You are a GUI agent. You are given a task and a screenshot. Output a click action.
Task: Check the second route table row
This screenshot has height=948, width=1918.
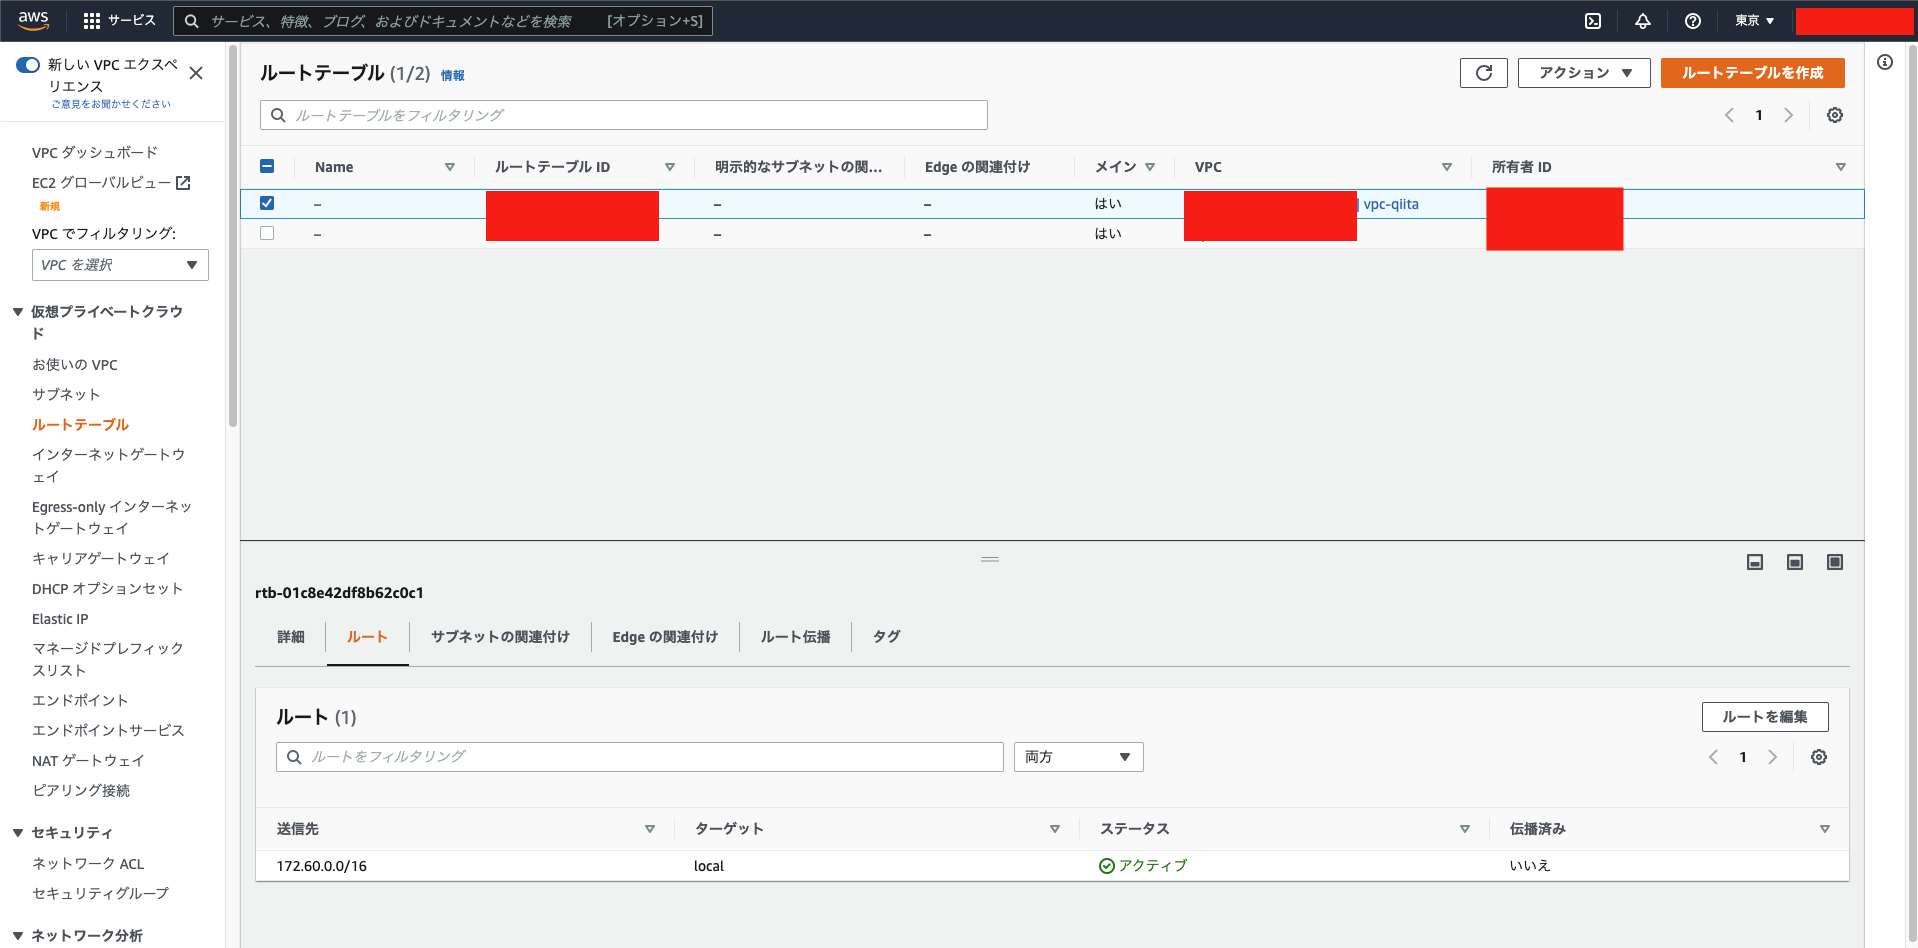(x=267, y=233)
